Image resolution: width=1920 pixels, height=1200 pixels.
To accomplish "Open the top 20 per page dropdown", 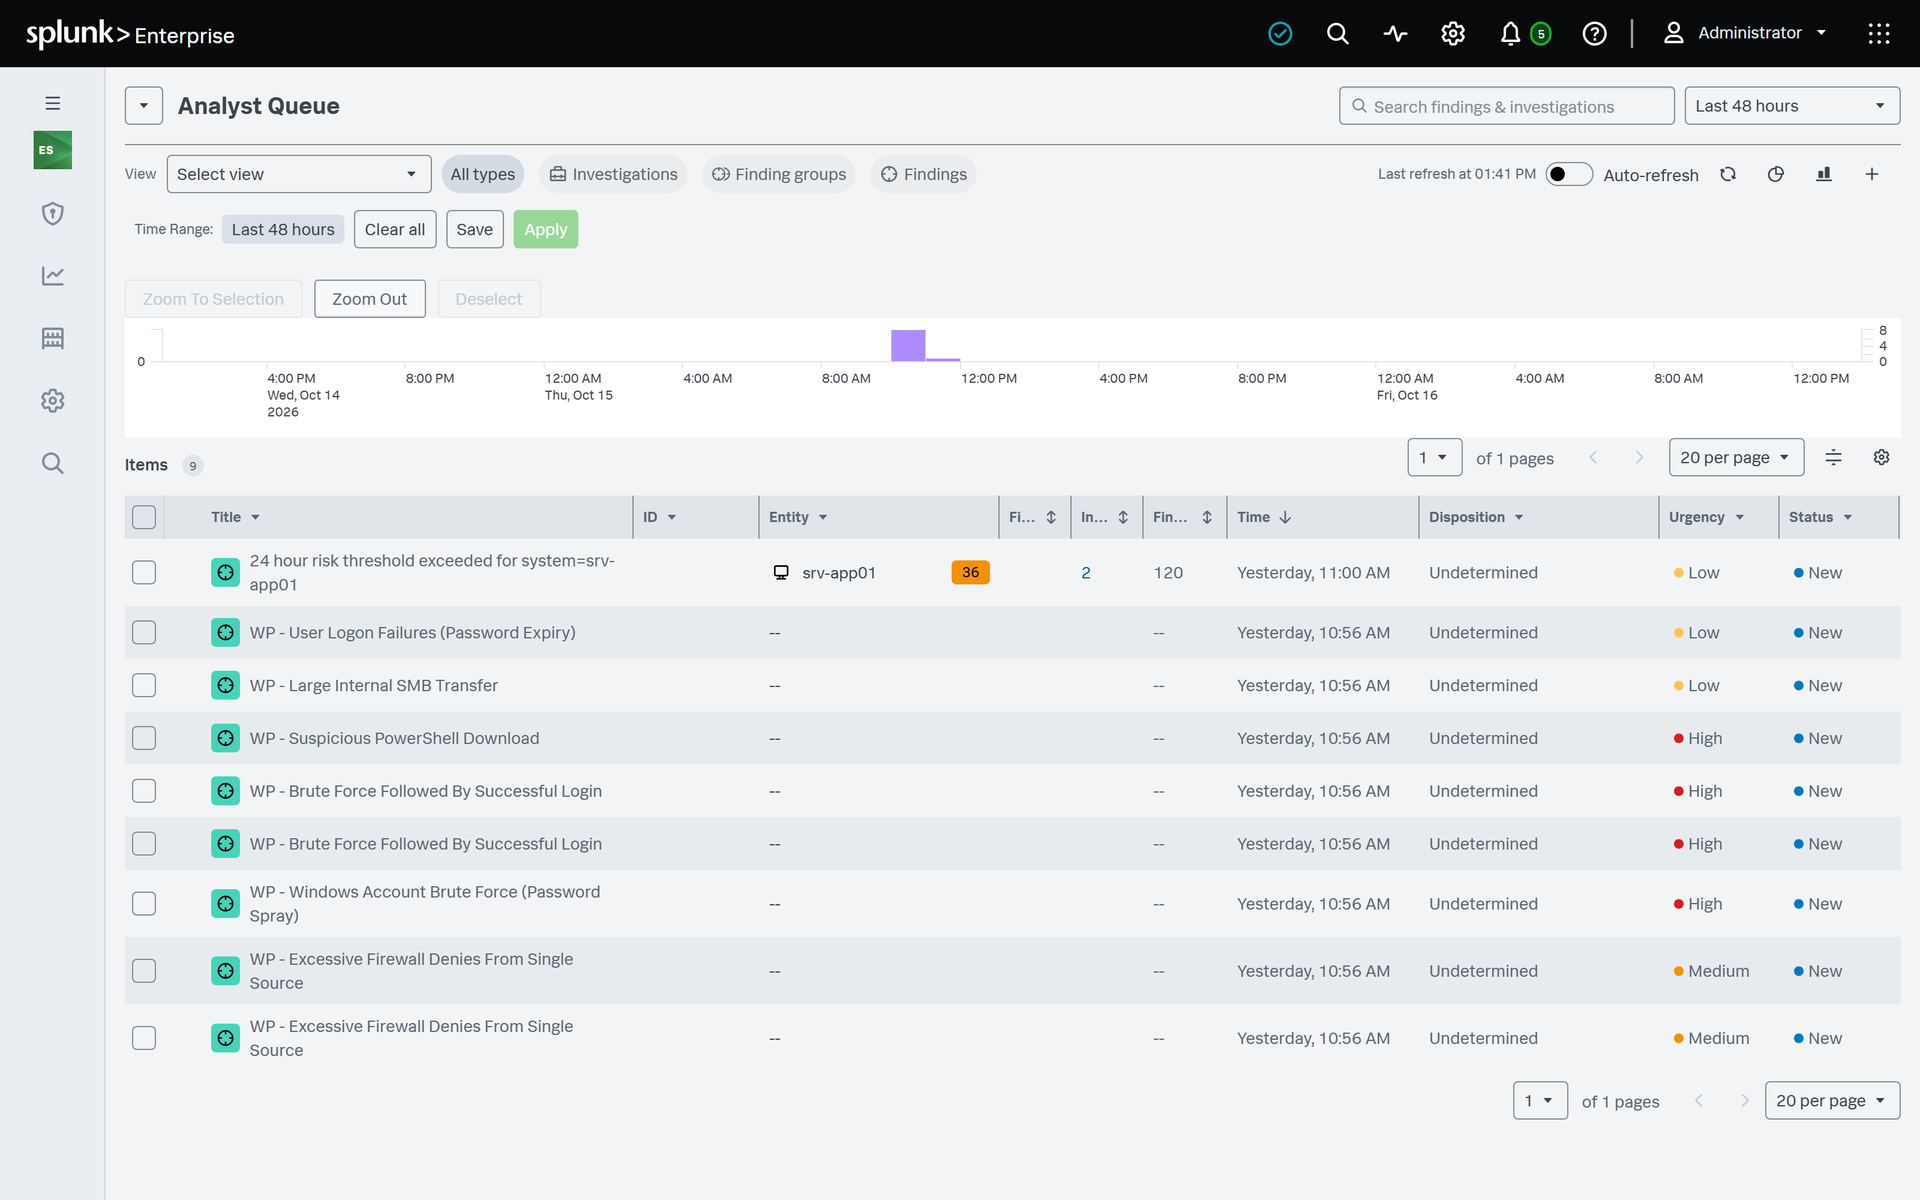I will point(1736,457).
